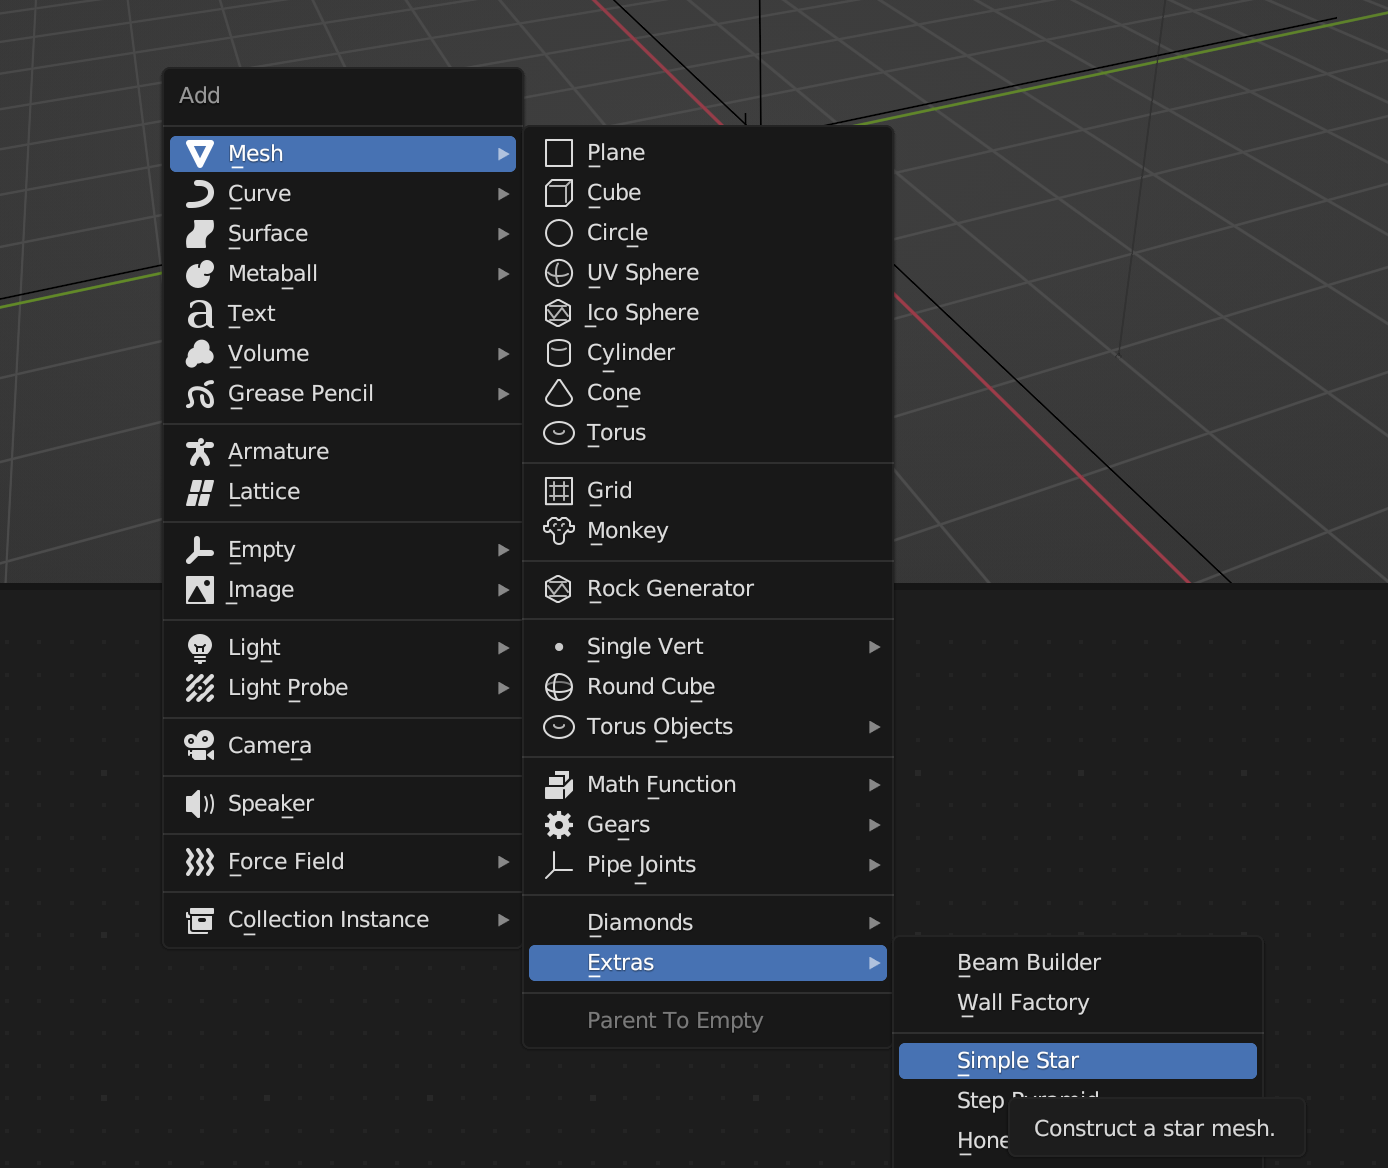Open the Force Field submenu
The width and height of the screenshot is (1388, 1168).
(343, 862)
